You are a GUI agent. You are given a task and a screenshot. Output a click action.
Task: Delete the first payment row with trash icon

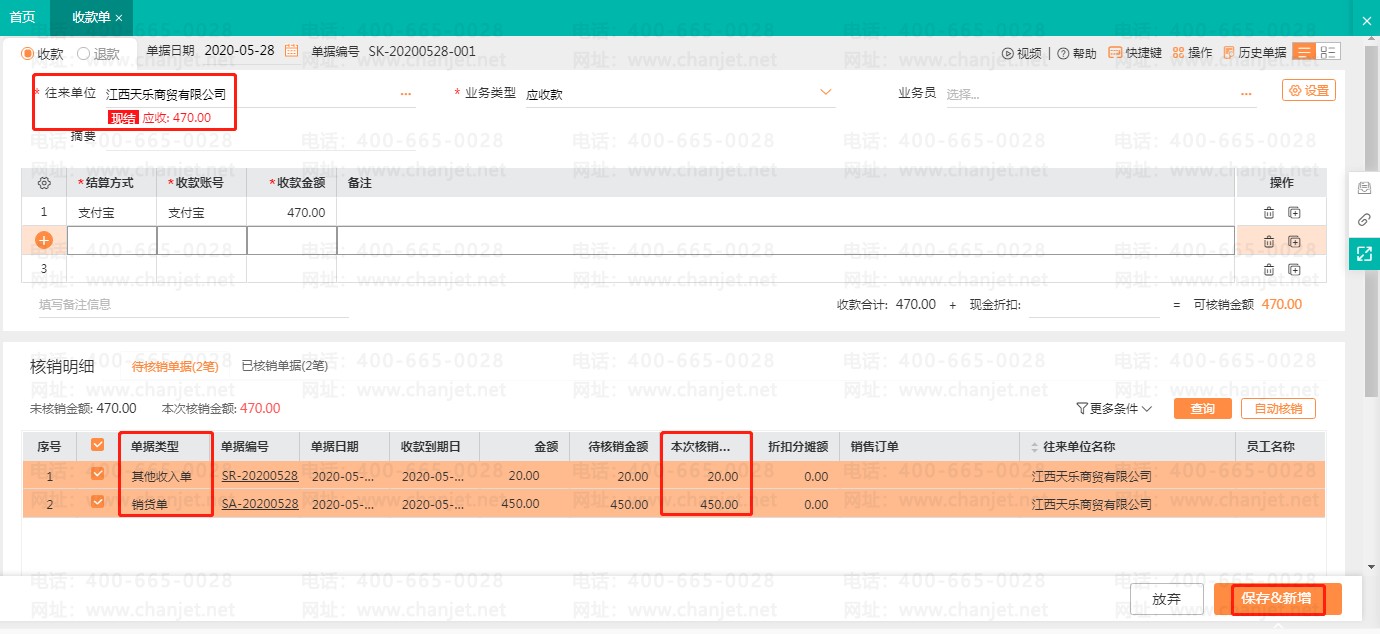click(1269, 213)
